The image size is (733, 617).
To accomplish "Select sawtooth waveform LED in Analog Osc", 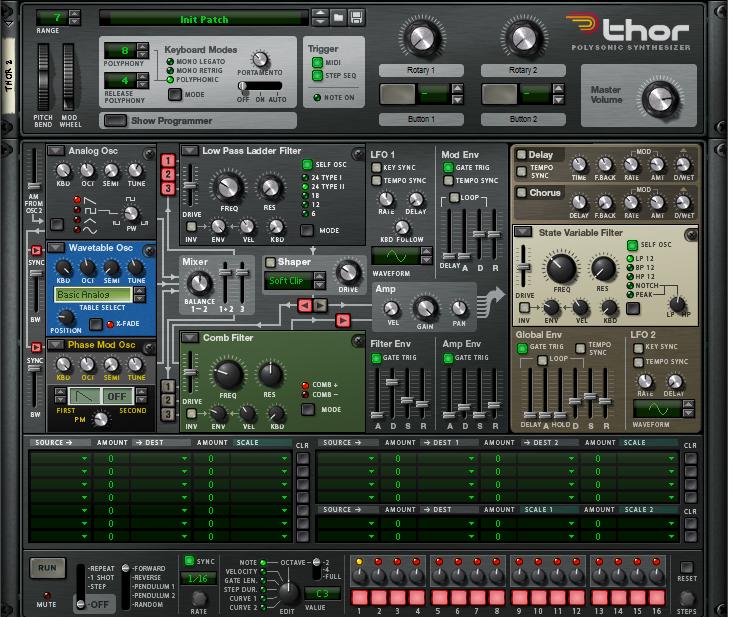I will [77, 200].
